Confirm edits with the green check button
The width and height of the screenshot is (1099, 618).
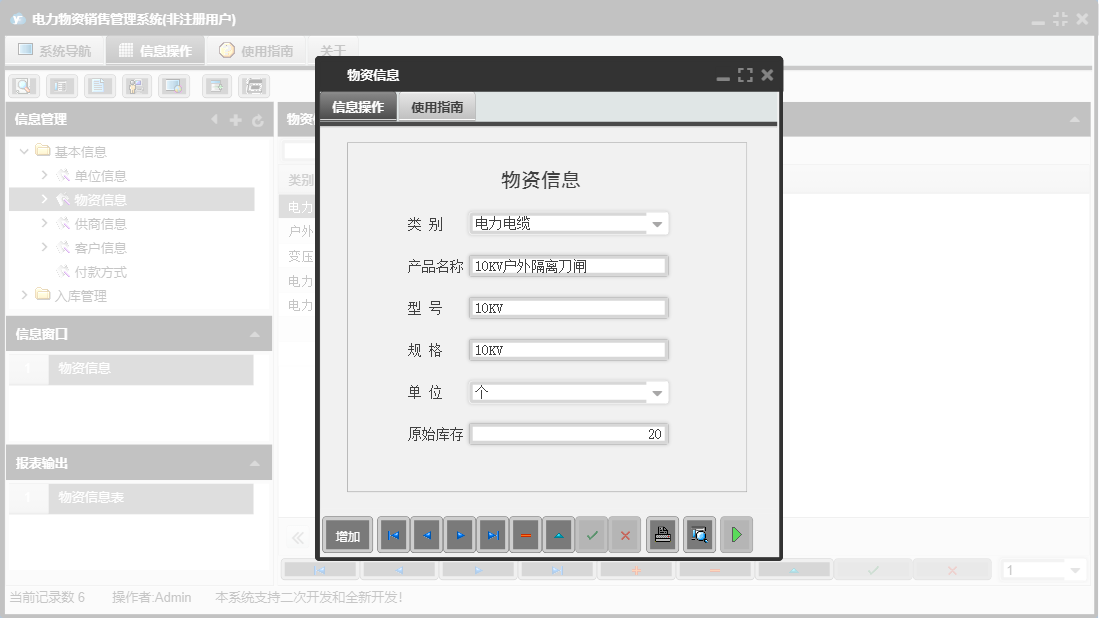pos(592,535)
